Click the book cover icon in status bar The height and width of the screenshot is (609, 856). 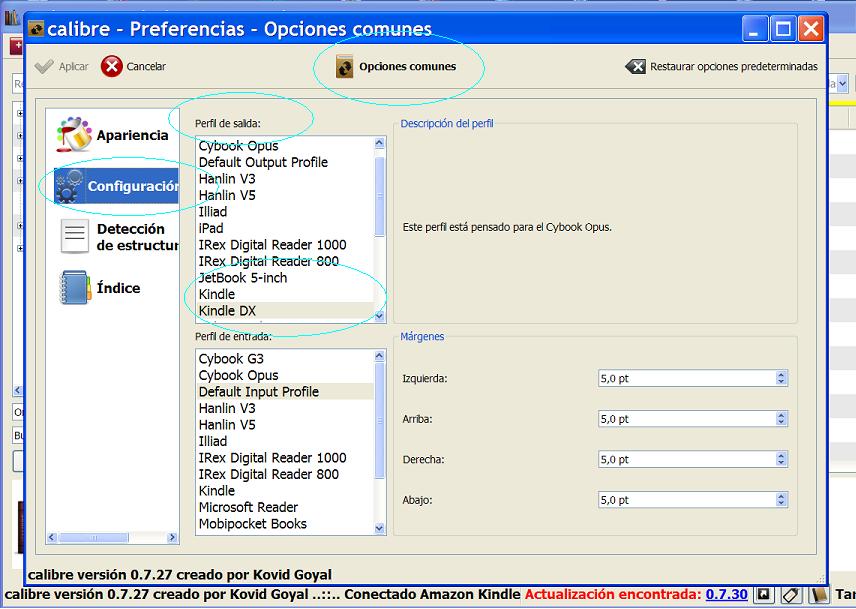click(817, 595)
